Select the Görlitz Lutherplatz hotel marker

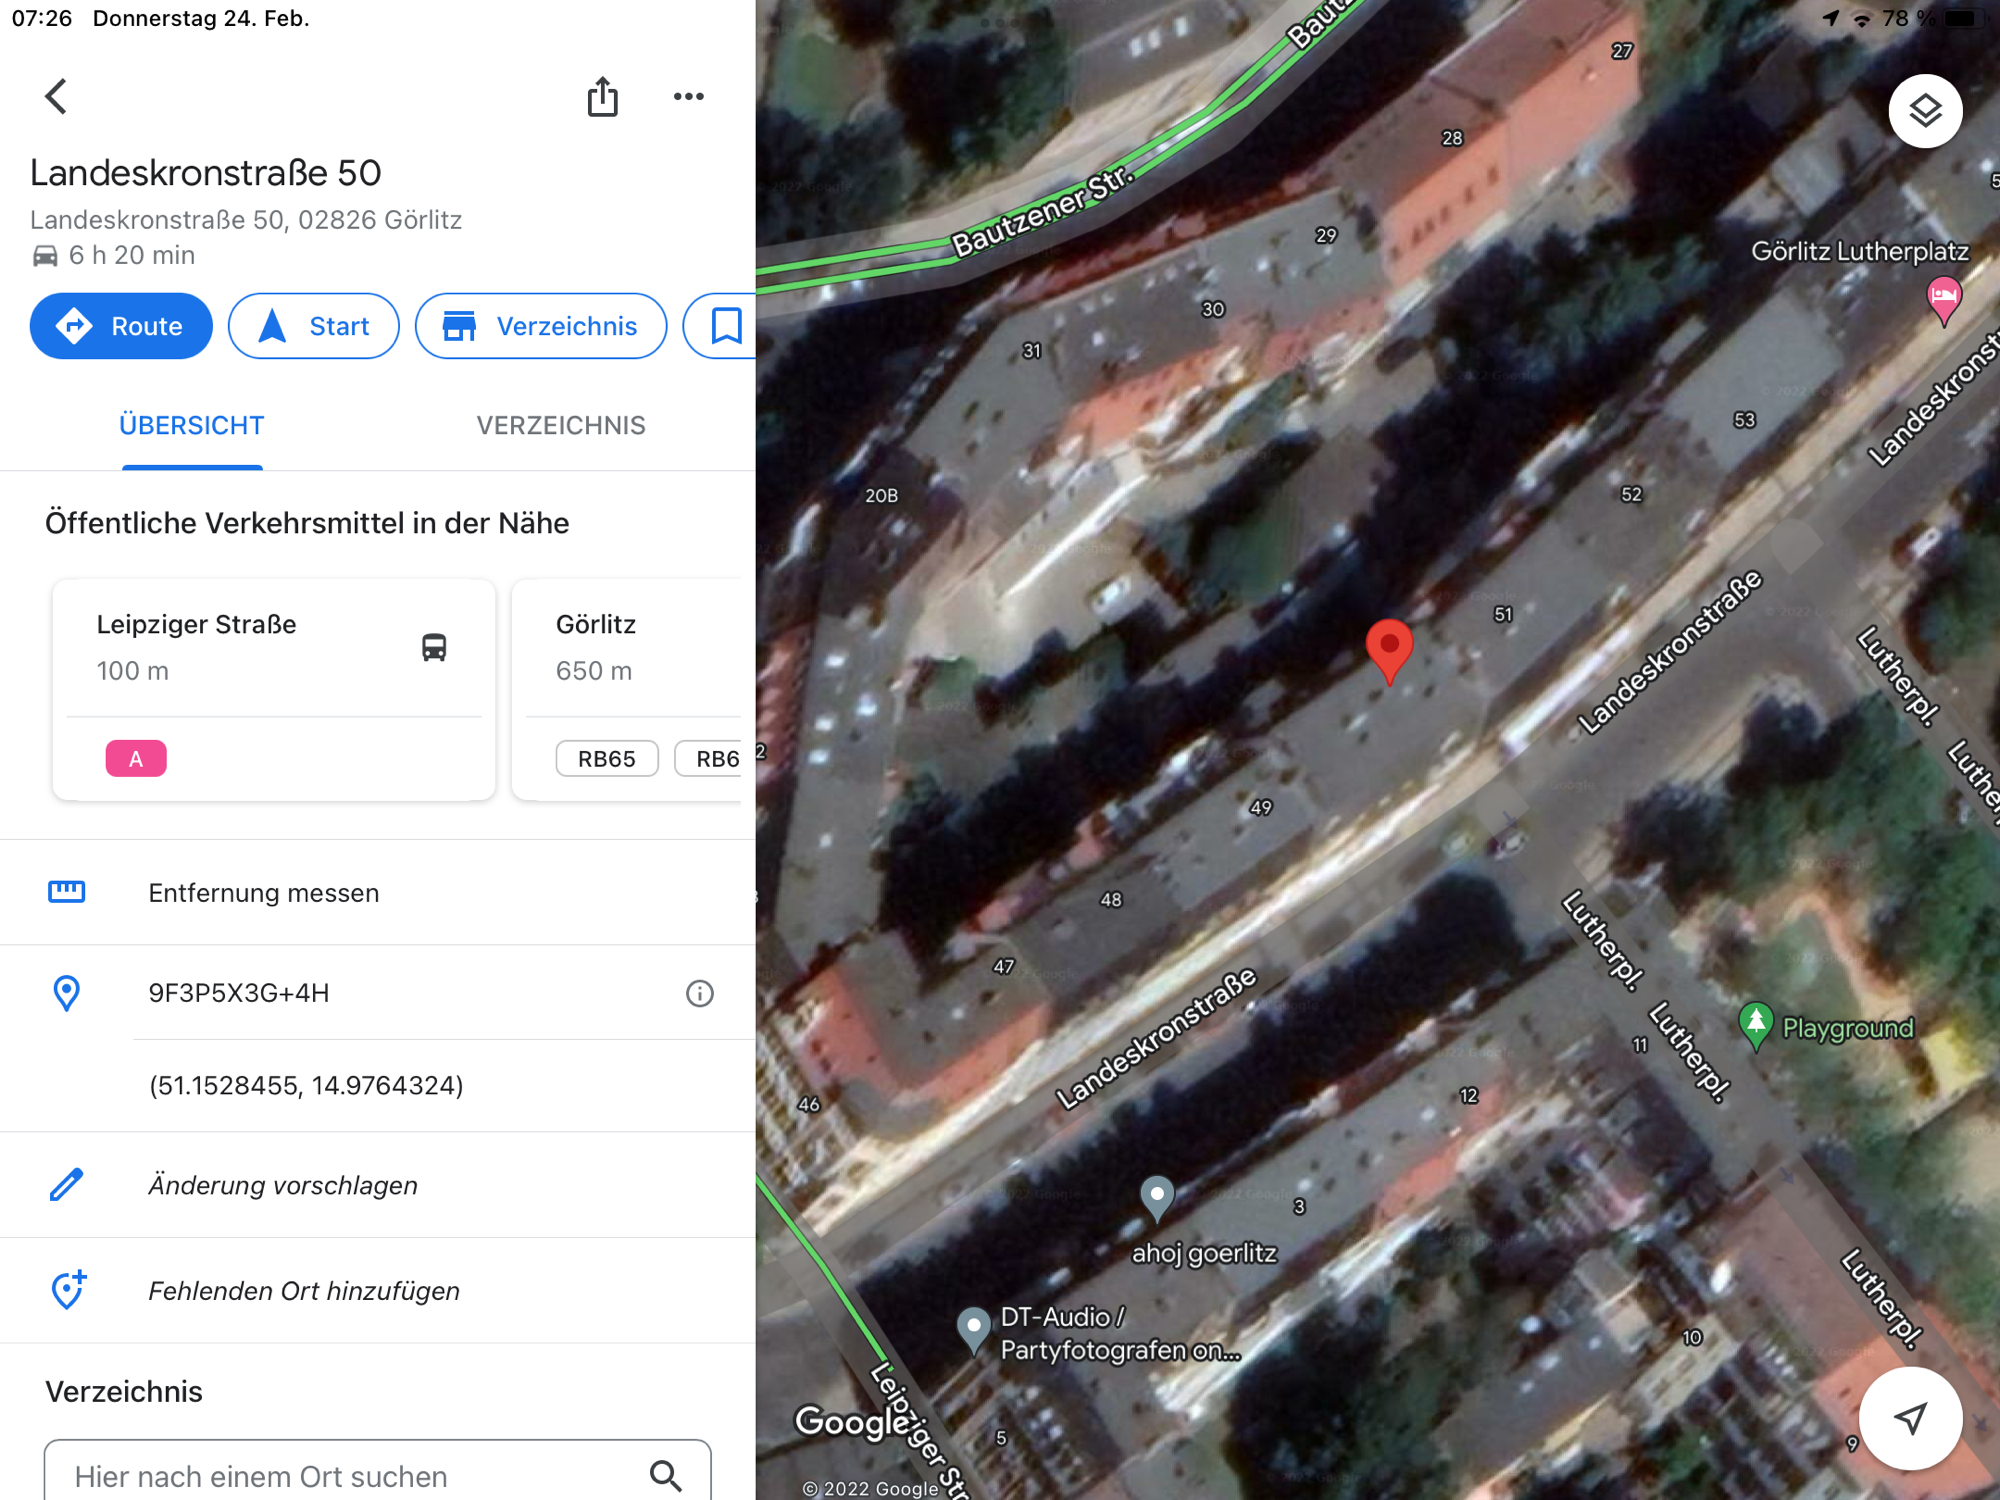tap(1943, 297)
